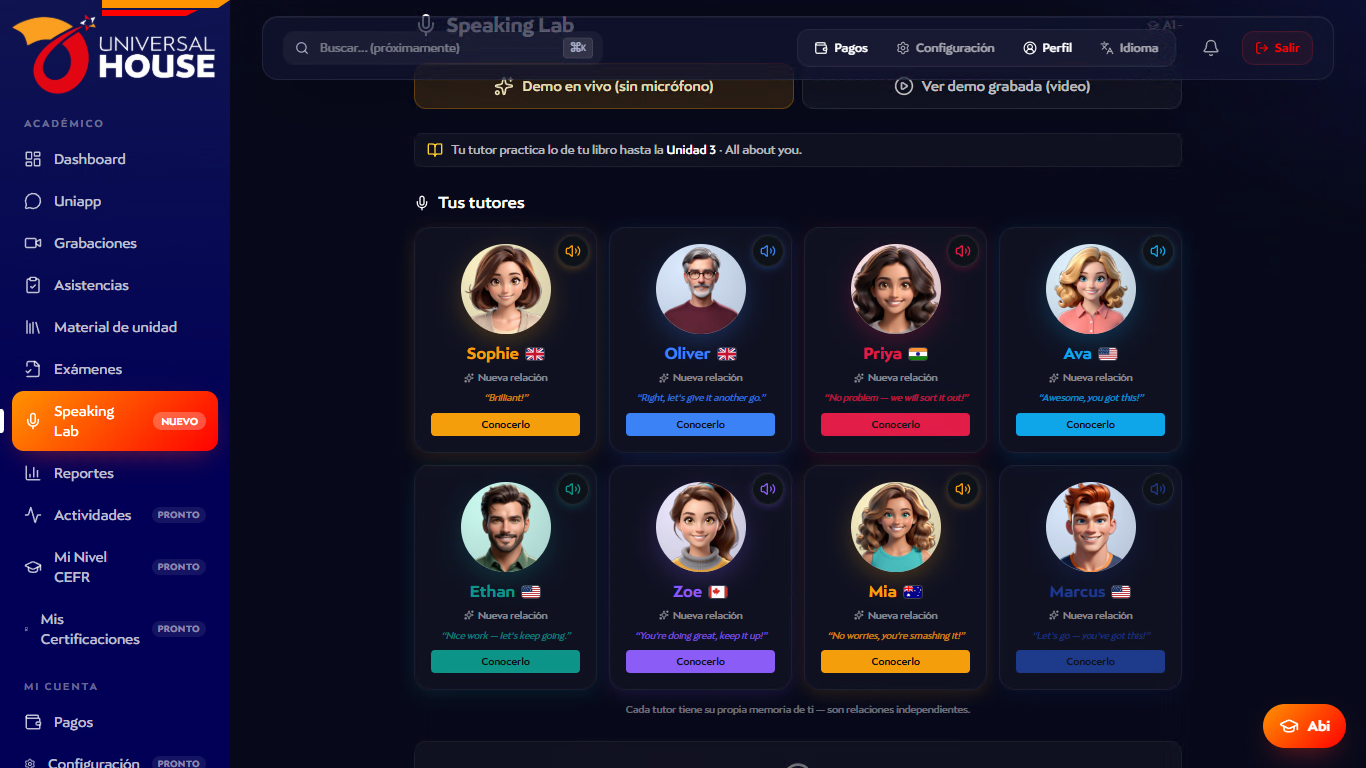This screenshot has width=1366, height=768.
Task: Click Conocerlo button for Zoe
Action: coord(700,661)
